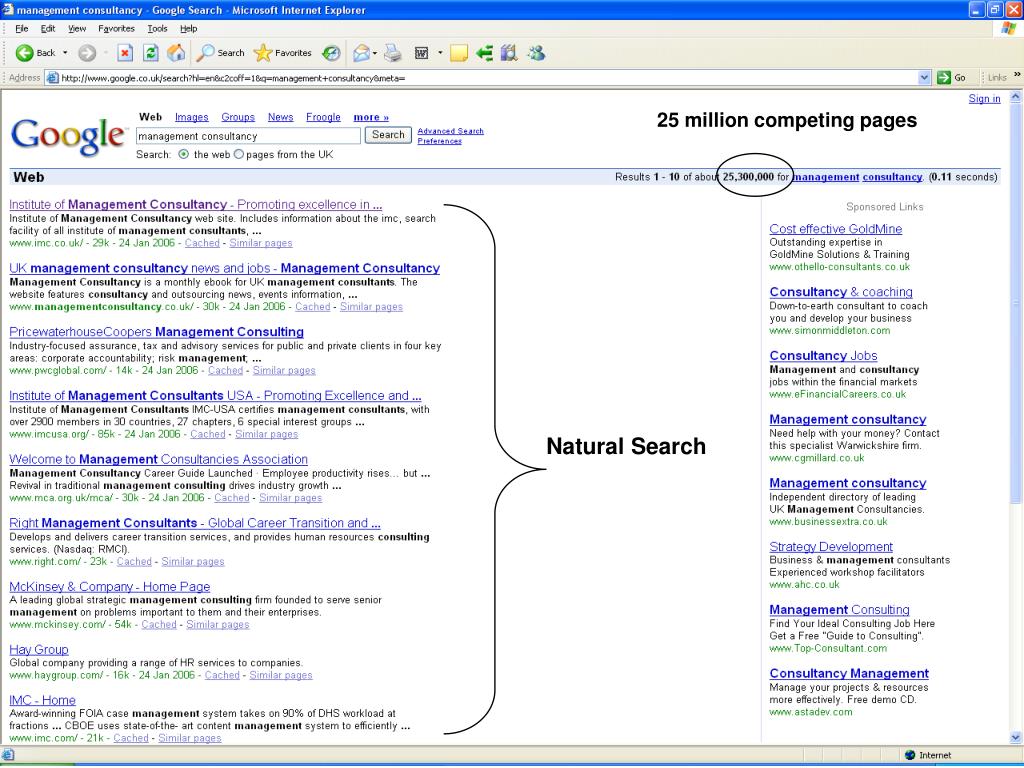Click the vertical scrollbar up arrow
1024x768 pixels.
(1016, 97)
